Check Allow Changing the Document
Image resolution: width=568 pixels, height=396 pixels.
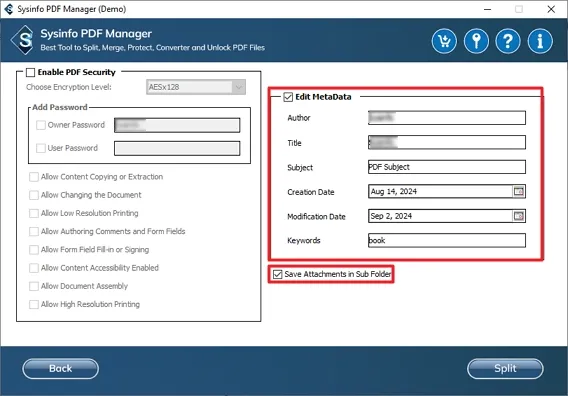(x=34, y=195)
